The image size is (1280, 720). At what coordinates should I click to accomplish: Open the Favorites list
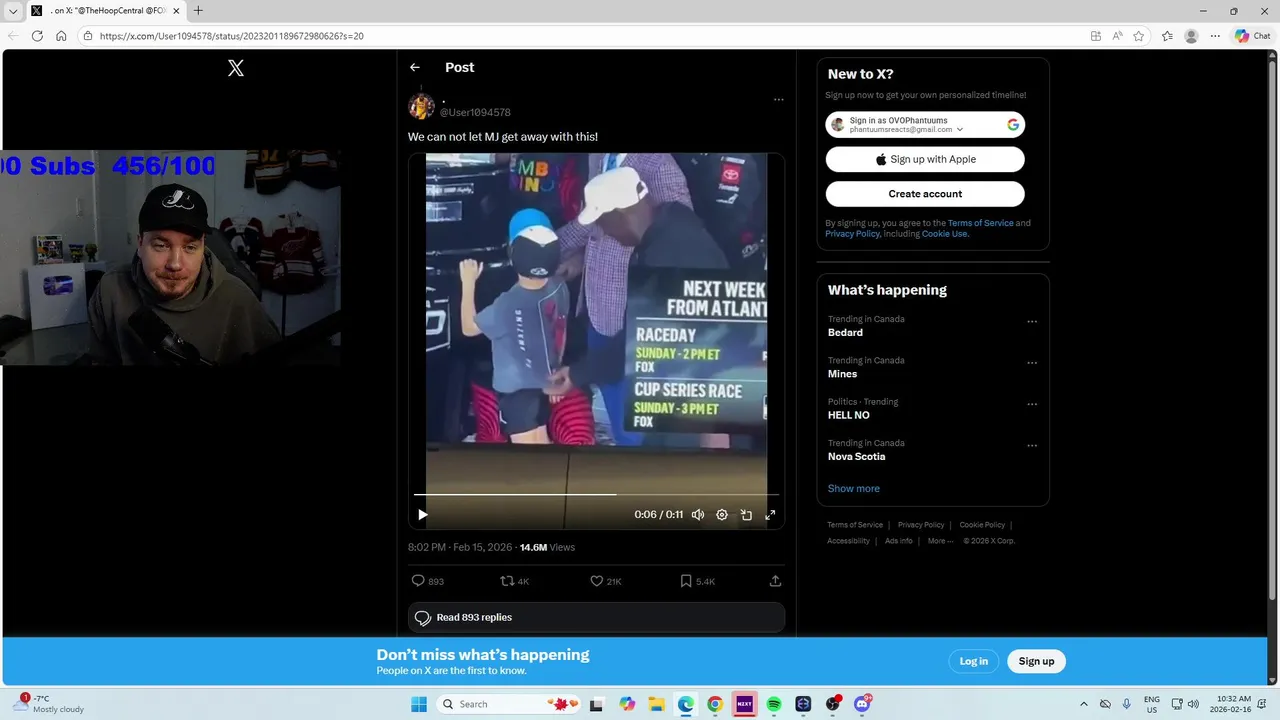click(1167, 36)
